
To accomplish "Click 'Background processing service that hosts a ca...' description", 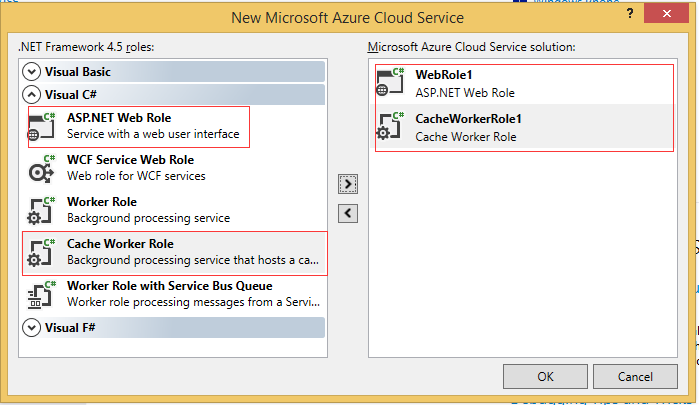I will pos(193,260).
